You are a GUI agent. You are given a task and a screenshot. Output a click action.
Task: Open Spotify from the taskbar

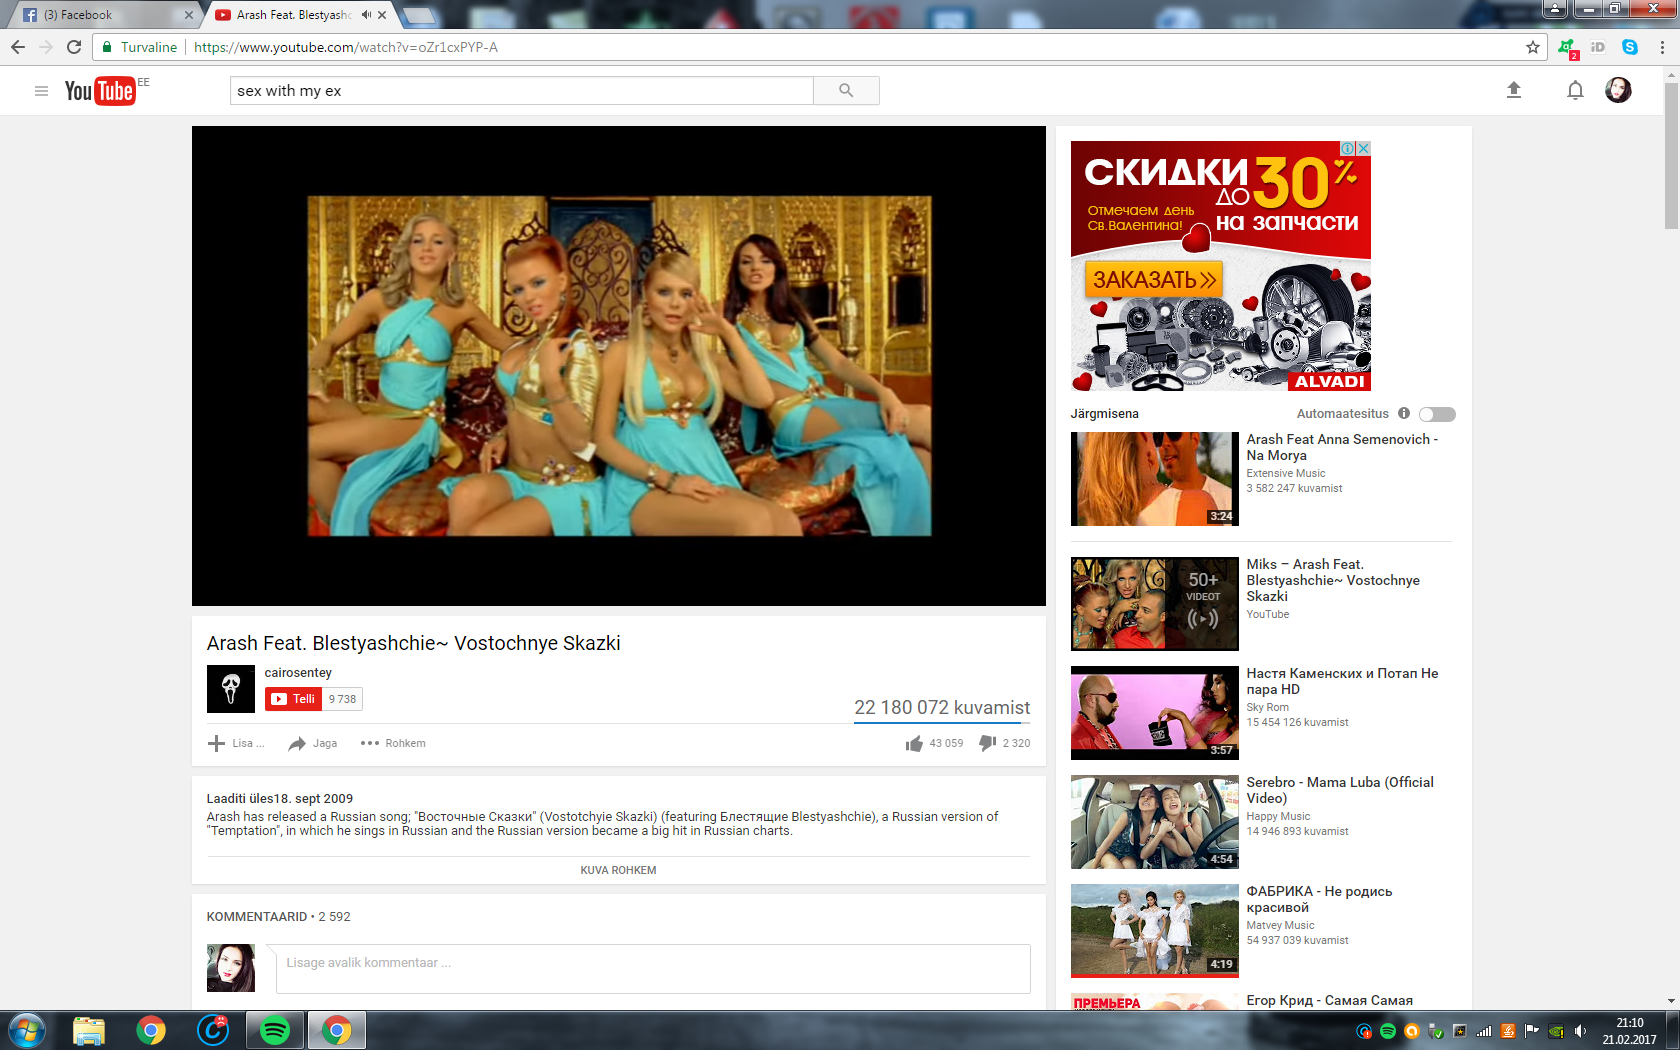(x=275, y=1030)
